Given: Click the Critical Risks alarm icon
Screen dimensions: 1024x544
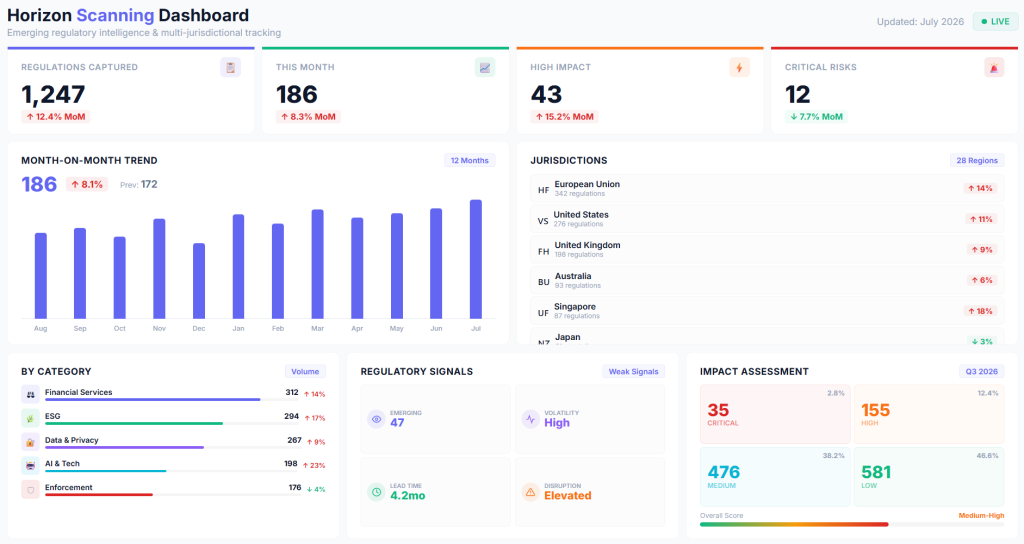Looking at the screenshot, I should click(994, 67).
